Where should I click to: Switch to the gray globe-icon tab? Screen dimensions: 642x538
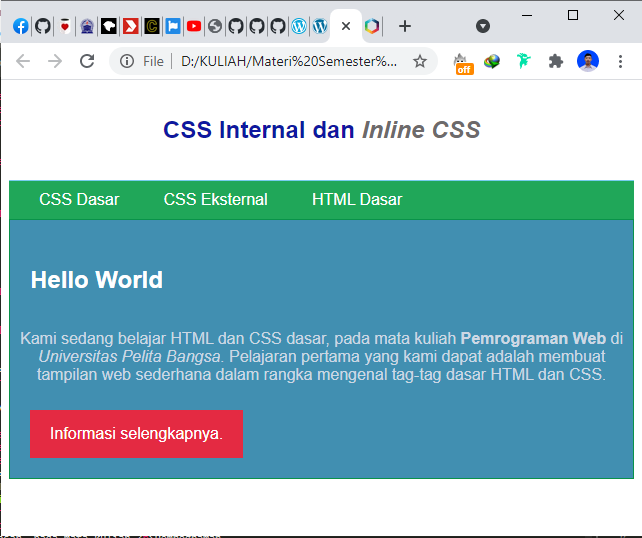(x=215, y=26)
